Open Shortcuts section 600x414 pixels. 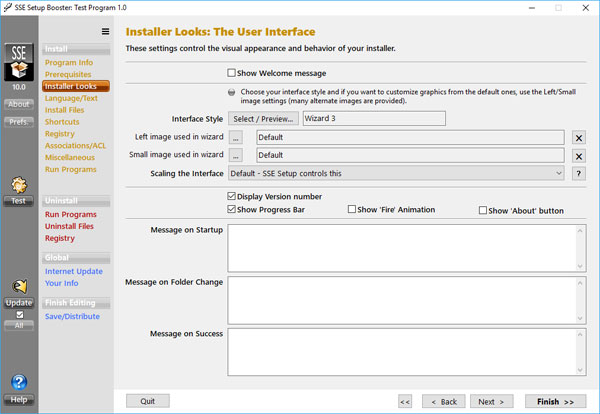pyautogui.click(x=62, y=122)
